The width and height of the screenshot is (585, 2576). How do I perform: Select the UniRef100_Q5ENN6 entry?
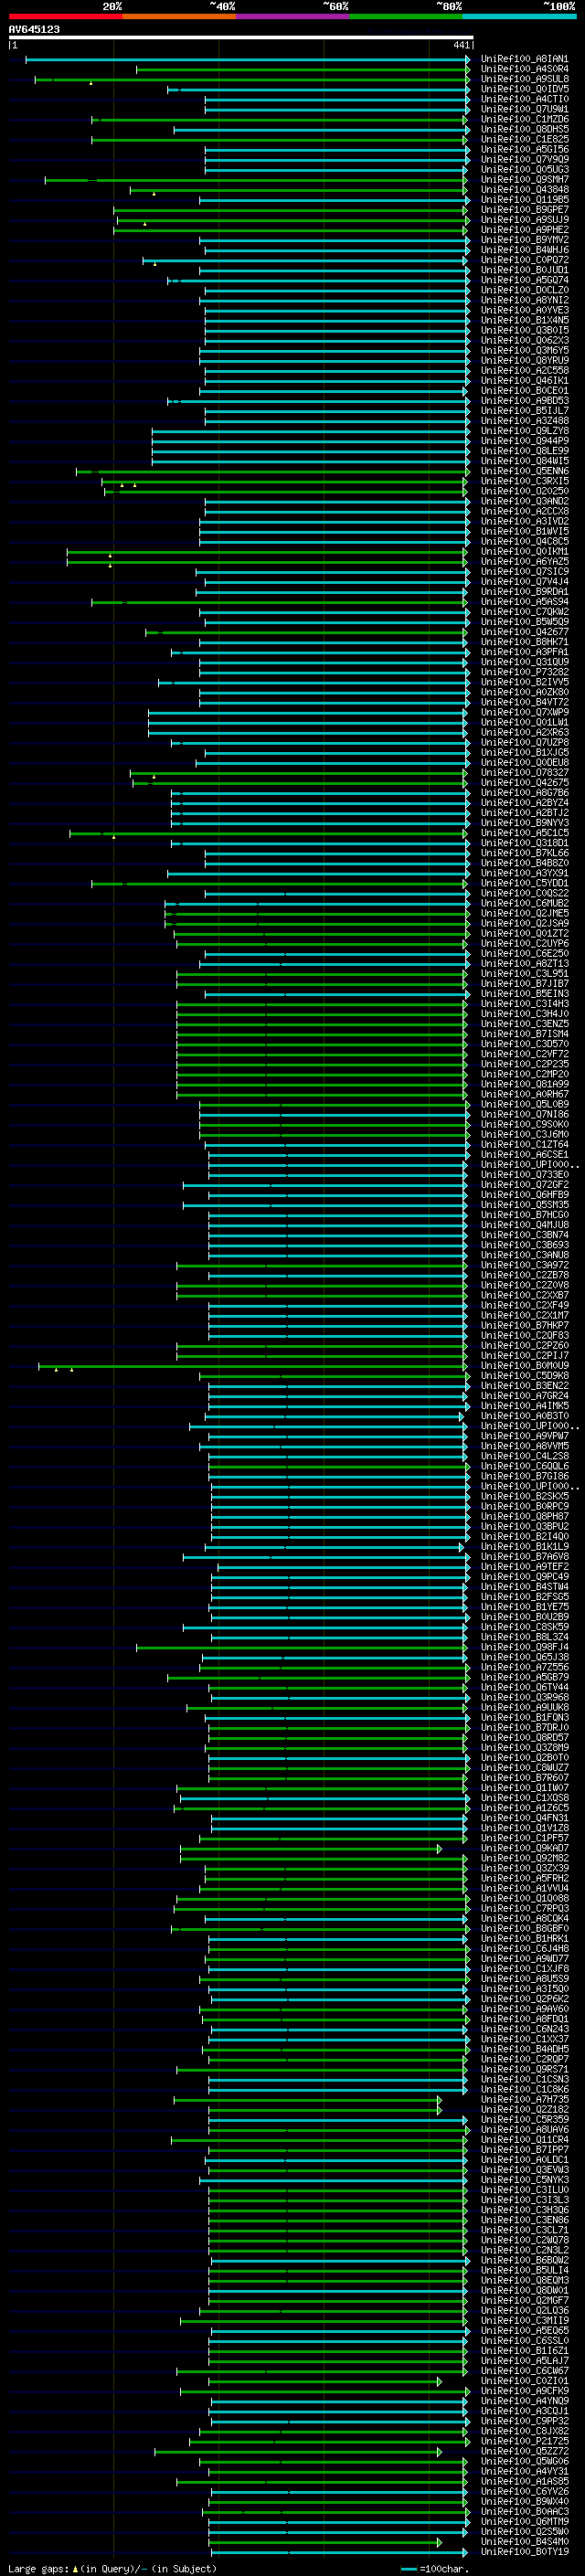point(524,471)
